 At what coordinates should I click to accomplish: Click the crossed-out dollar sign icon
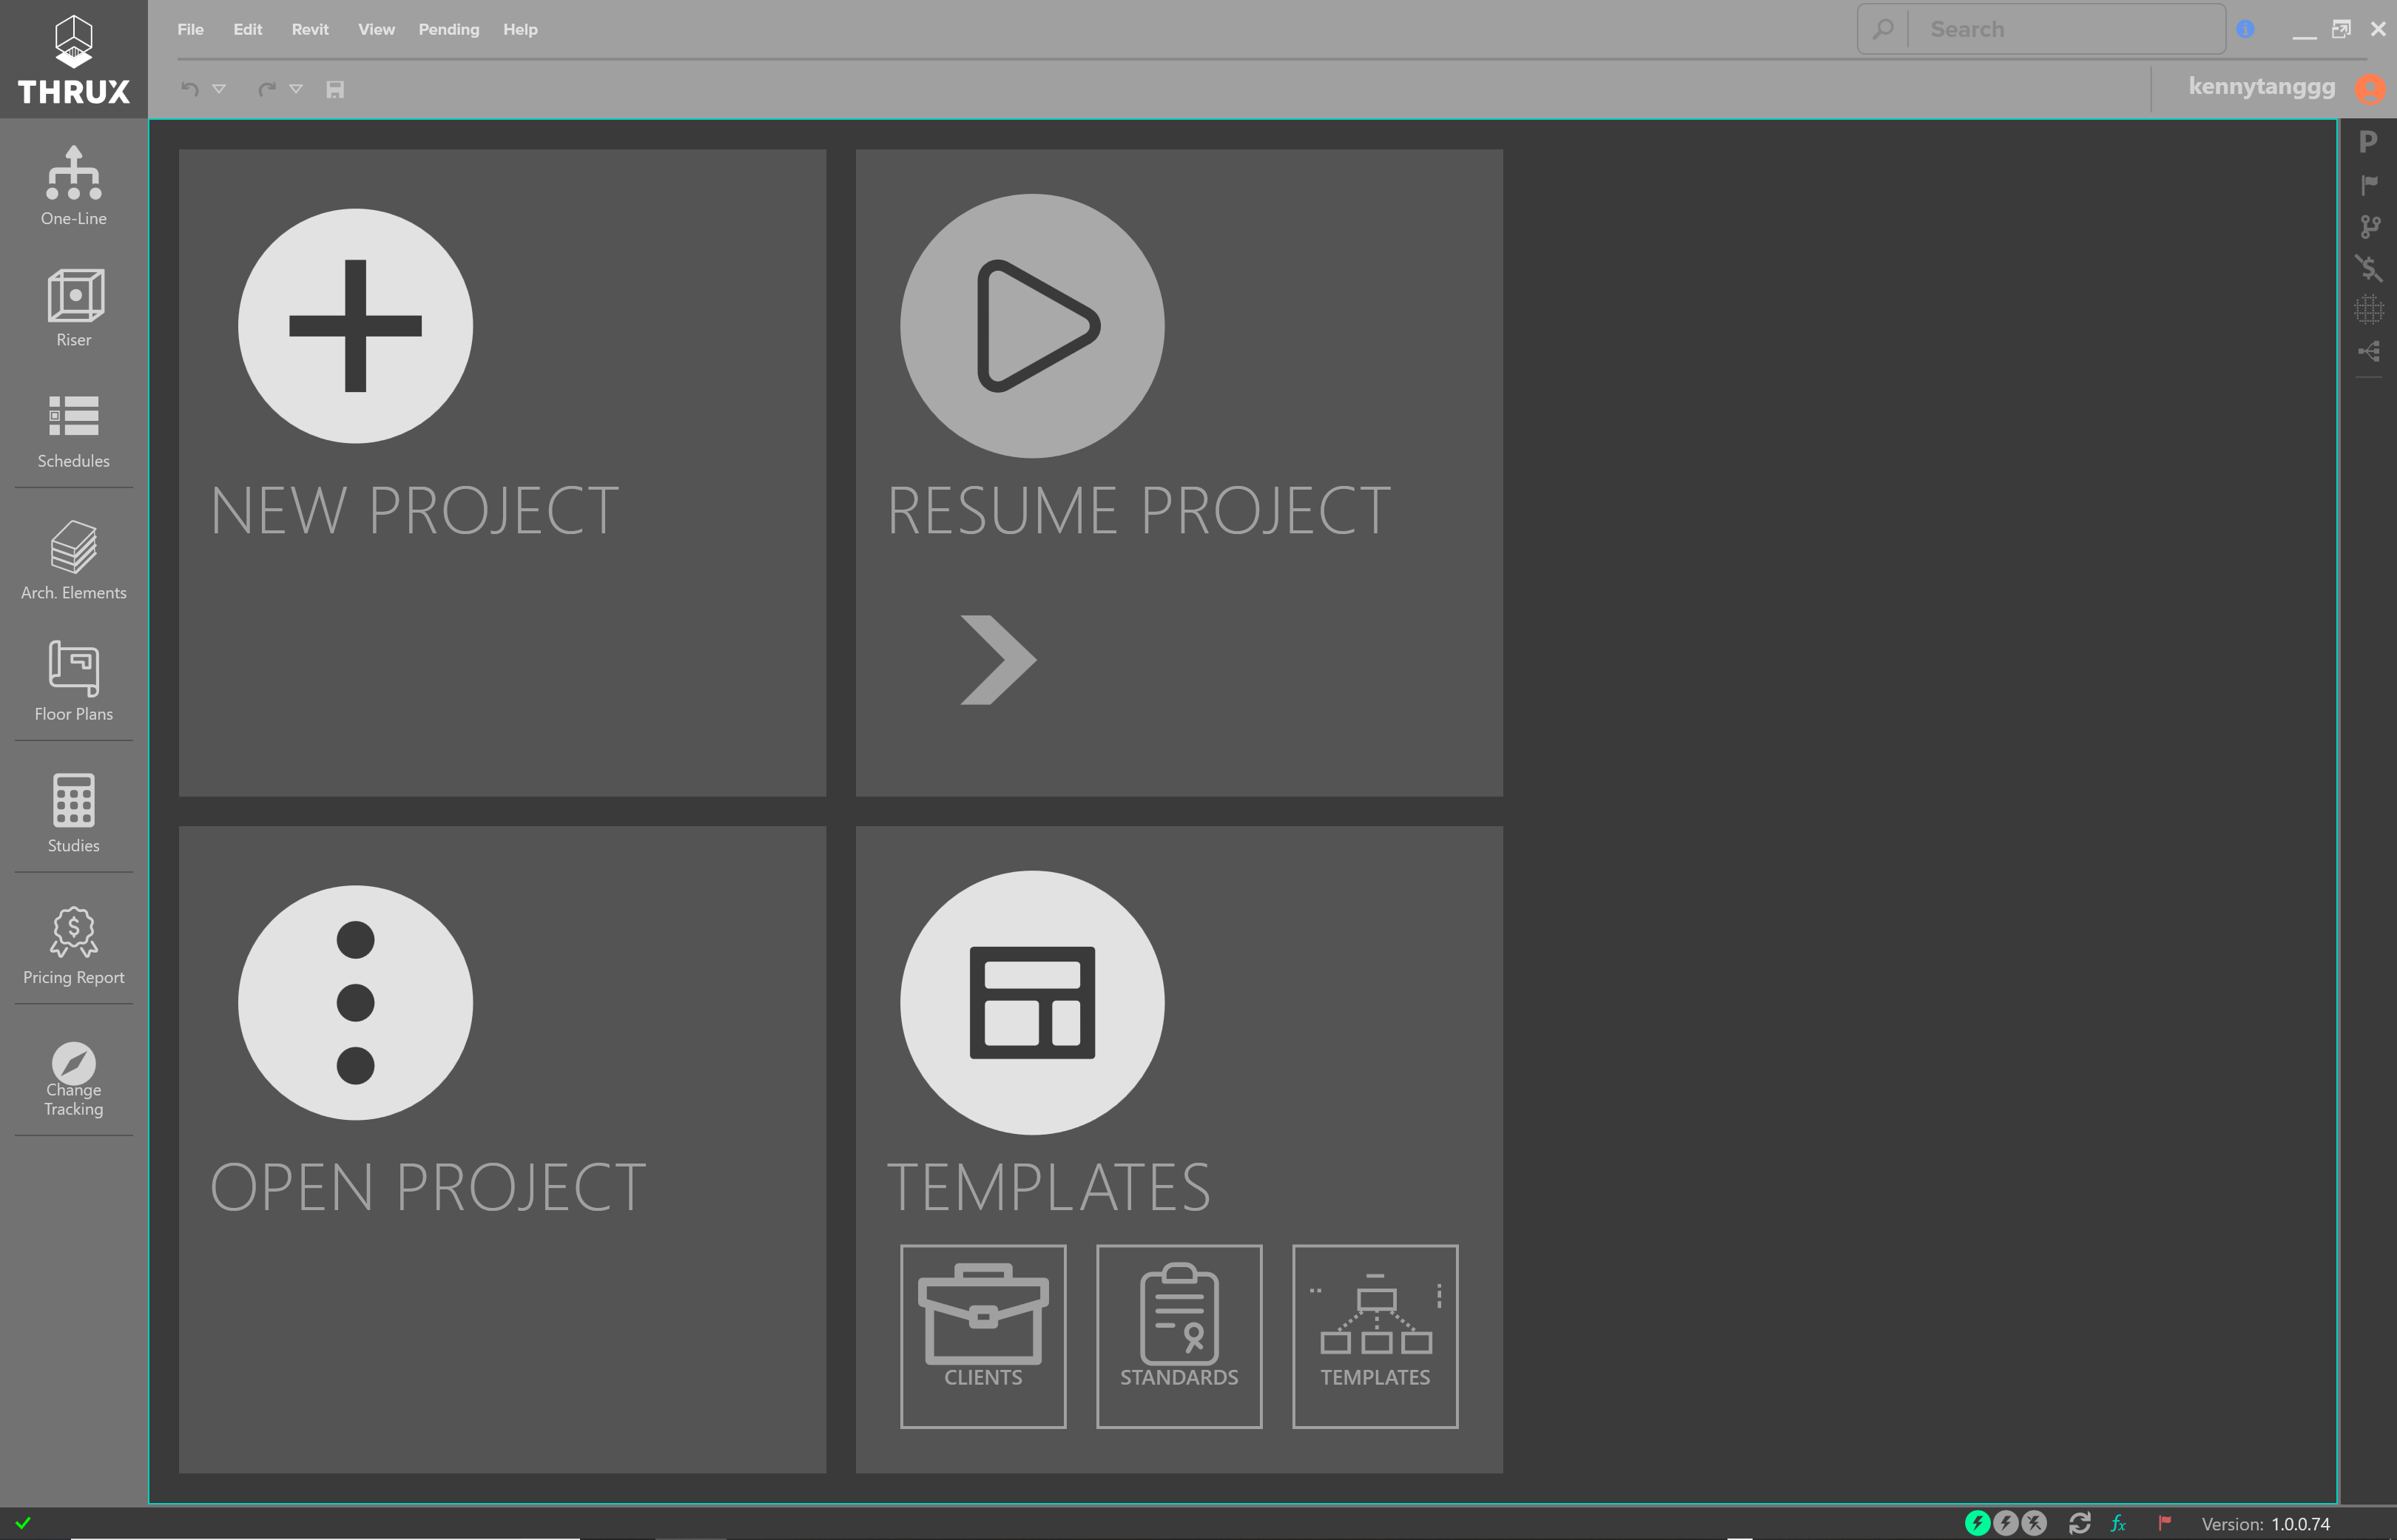tap(2368, 268)
